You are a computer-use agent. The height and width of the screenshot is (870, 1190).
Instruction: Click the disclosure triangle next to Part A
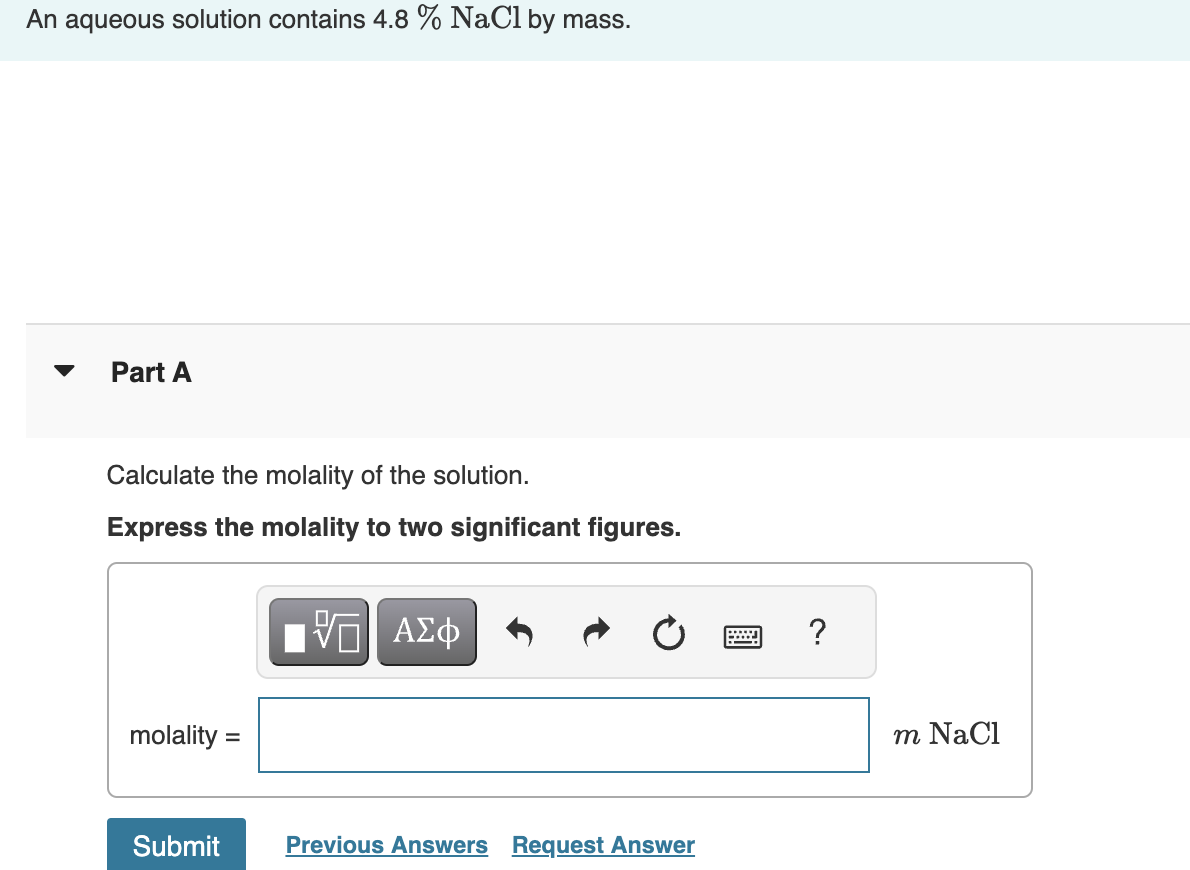point(63,370)
